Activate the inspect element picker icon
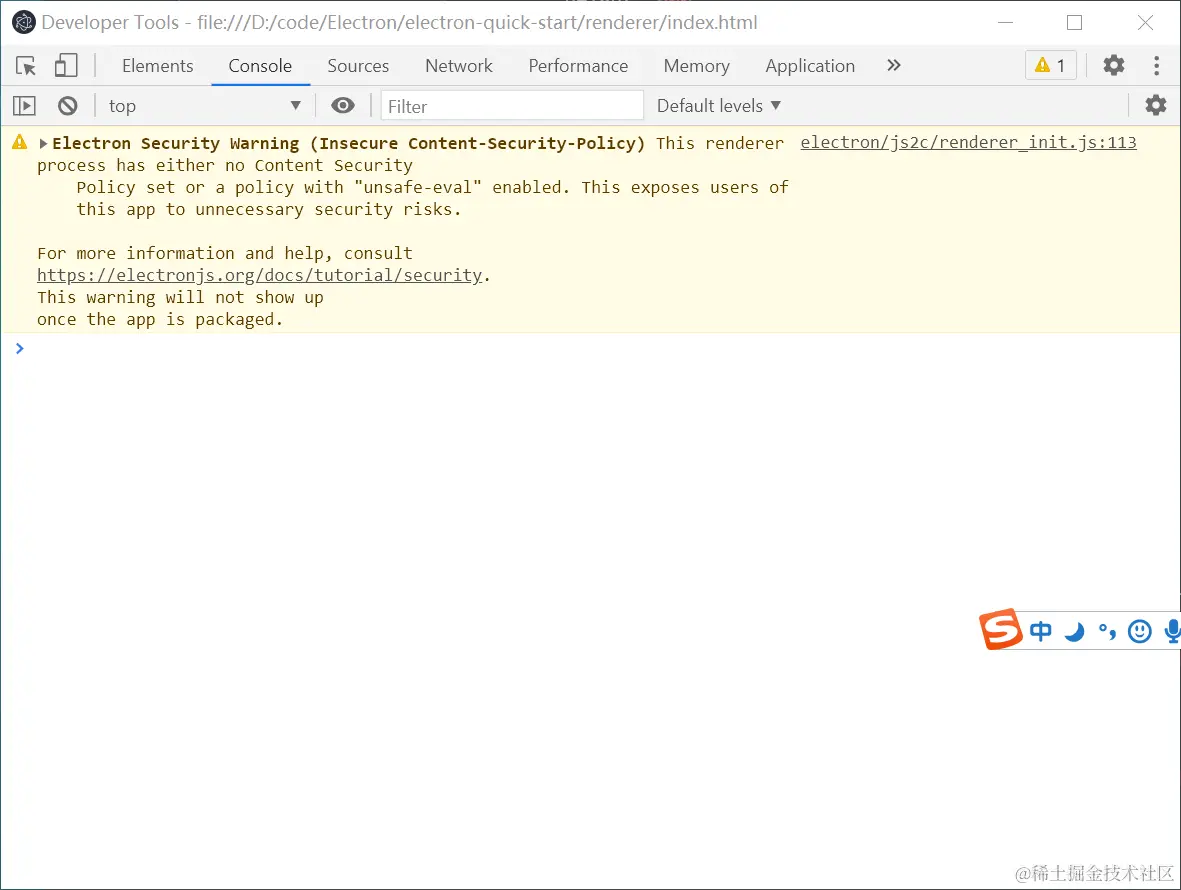 26,66
